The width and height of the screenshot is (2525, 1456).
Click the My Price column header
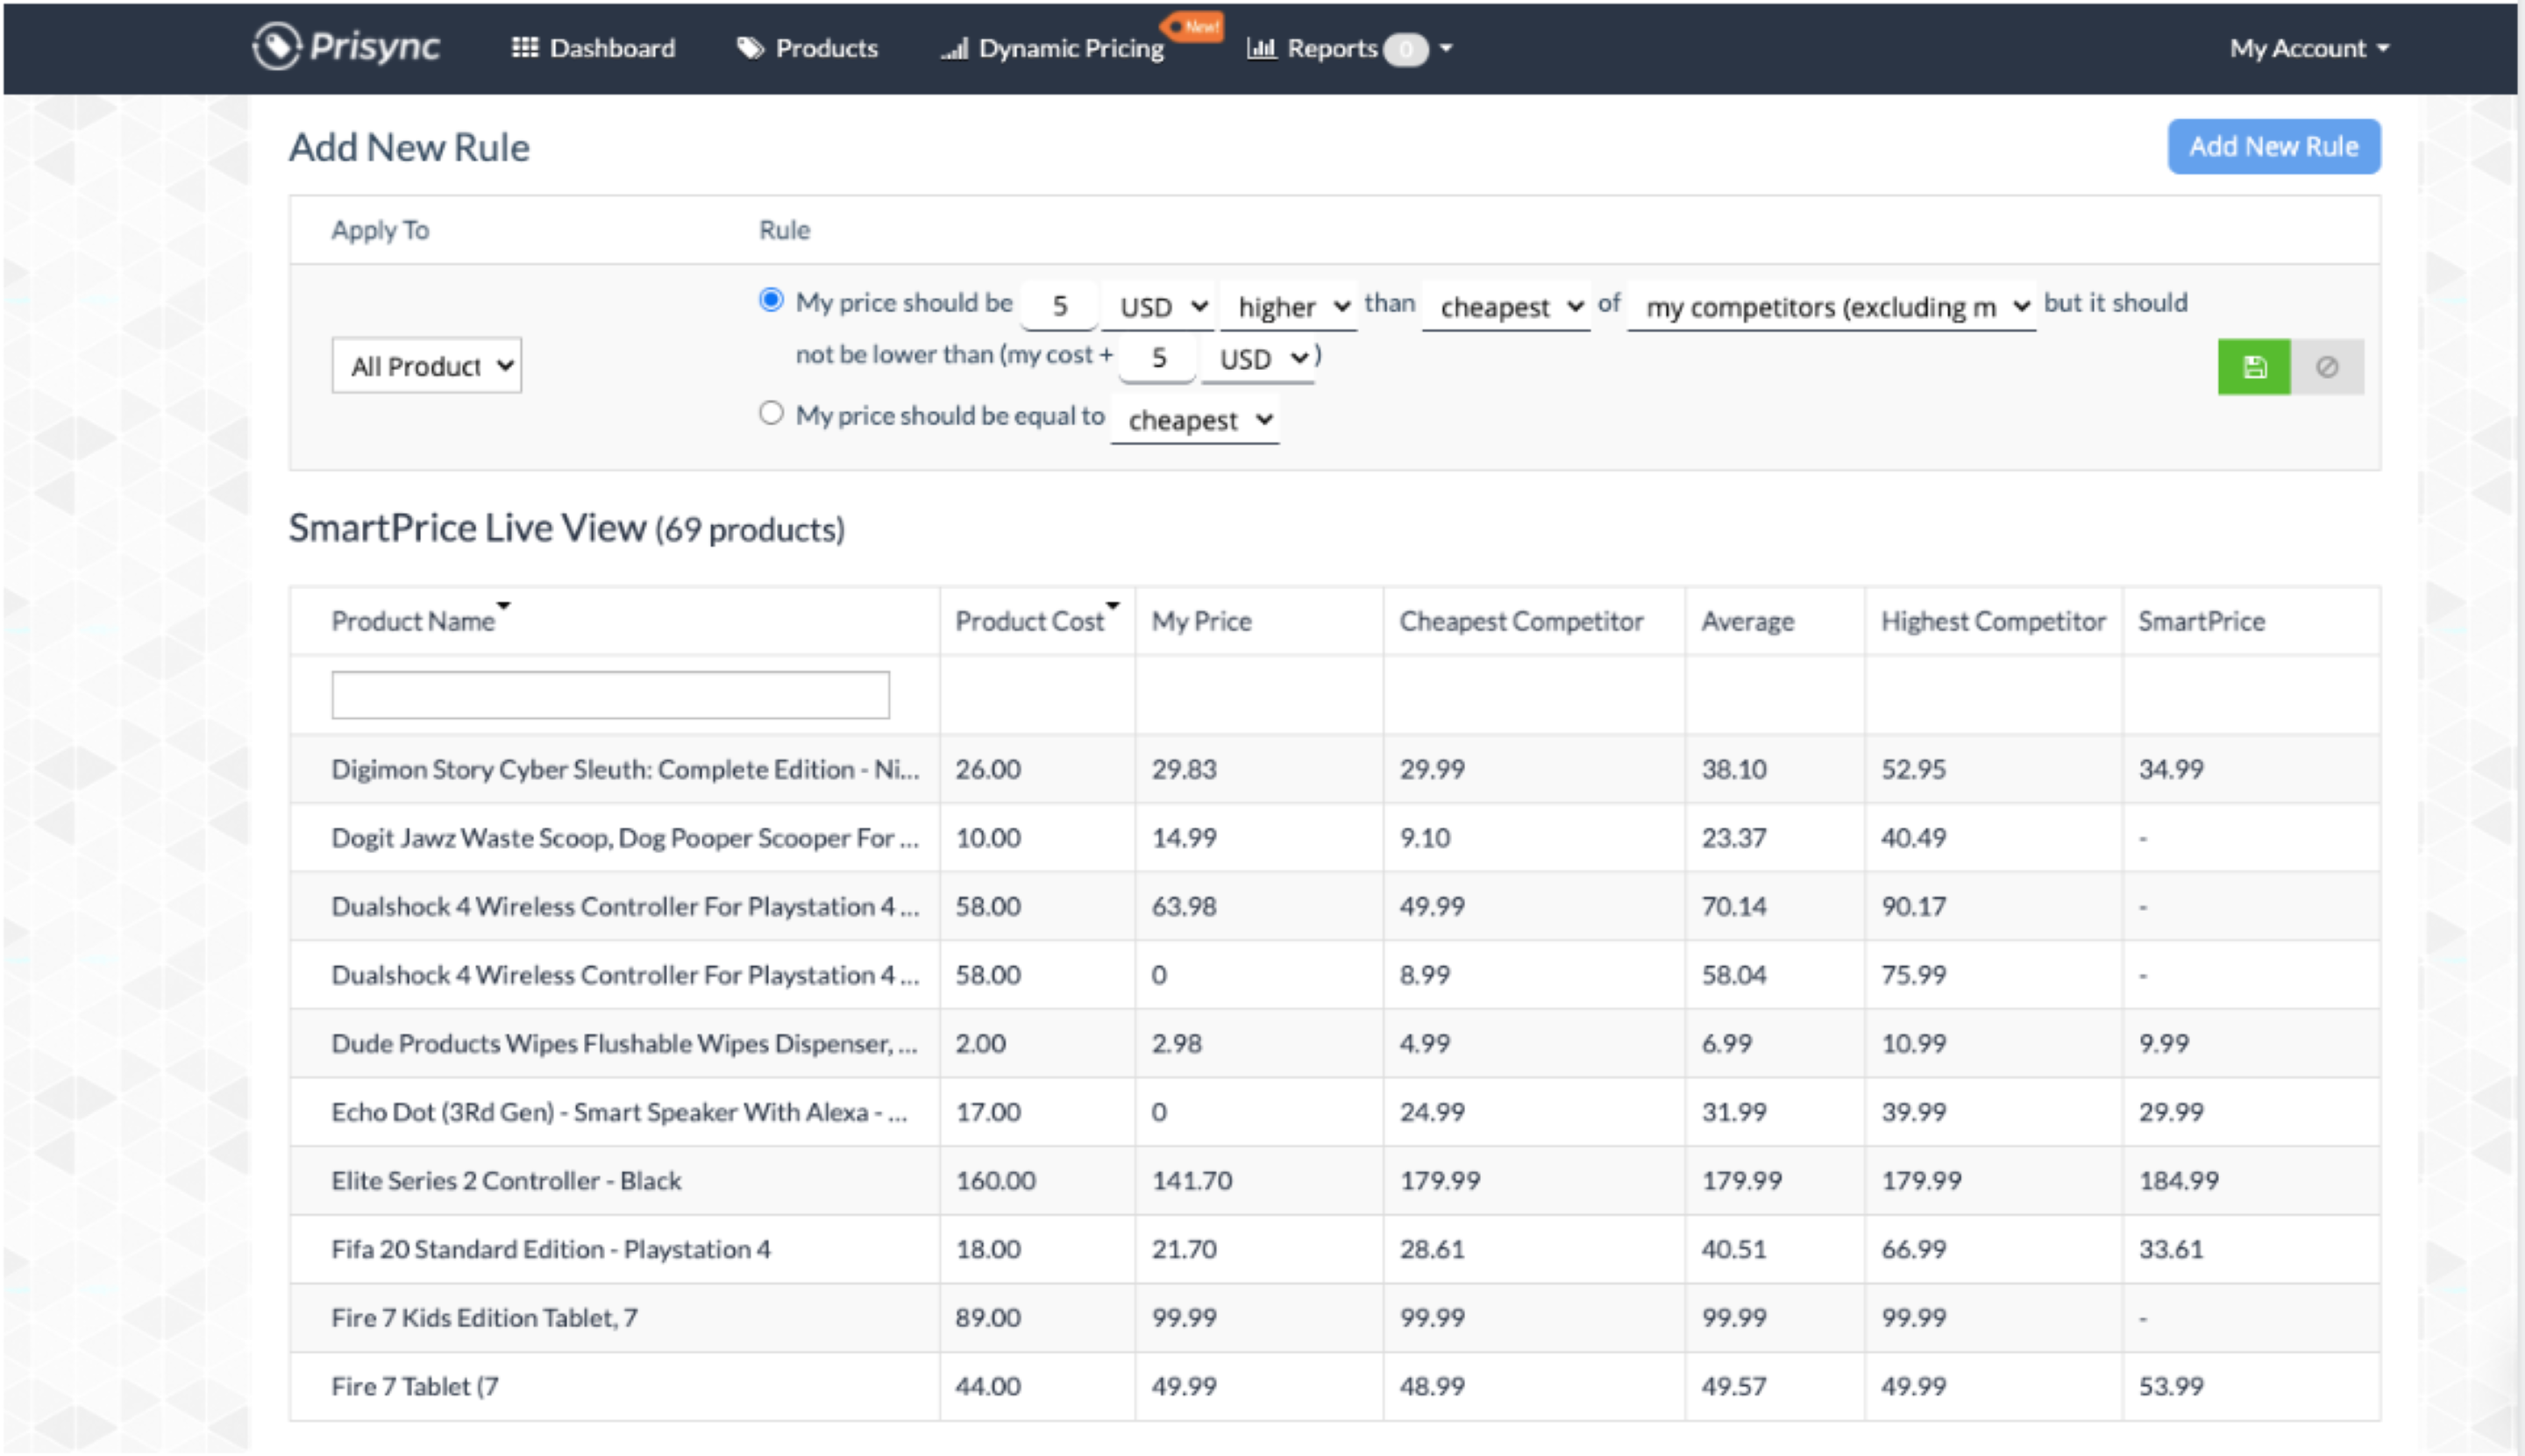click(1201, 621)
